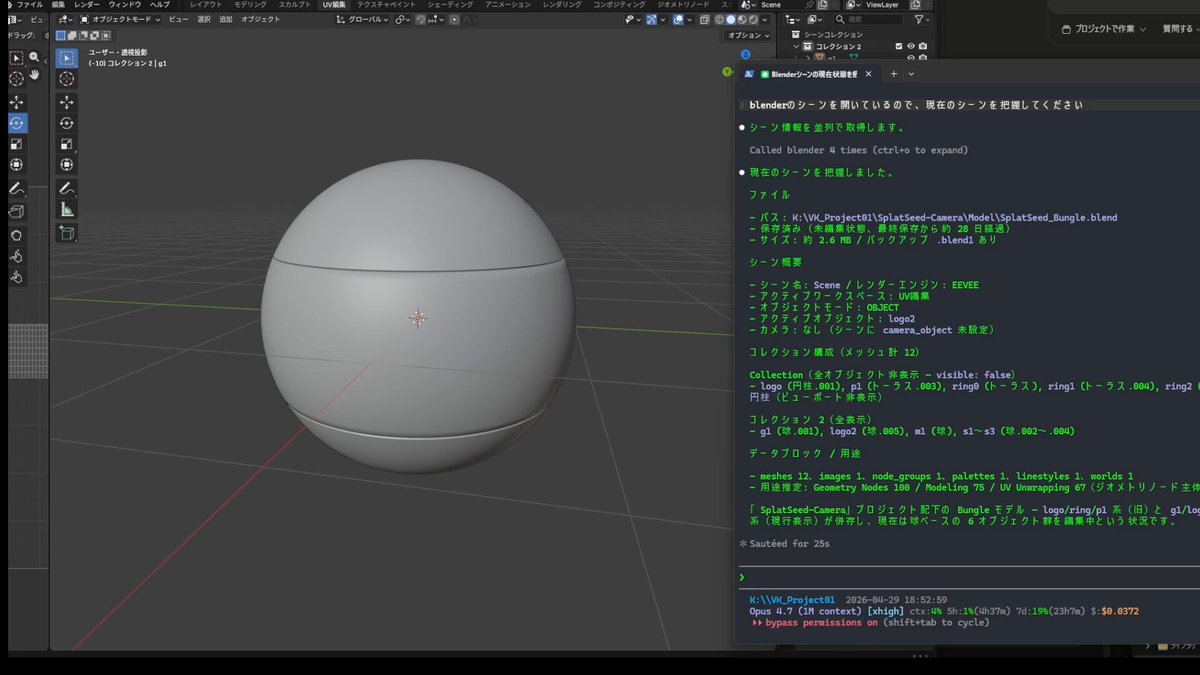Click the camera render icon for コレクション 2

click(922, 46)
